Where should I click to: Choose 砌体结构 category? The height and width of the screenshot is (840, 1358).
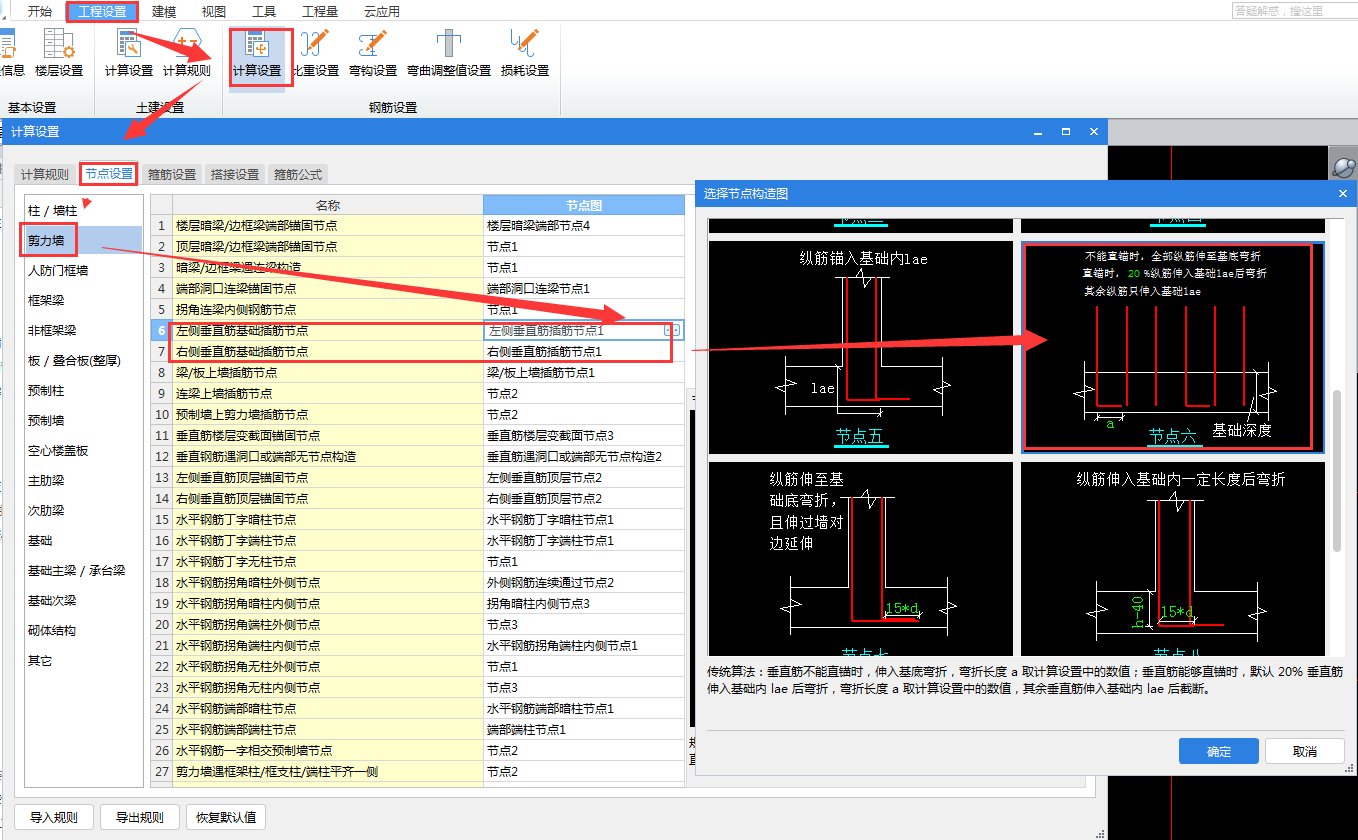(84, 631)
